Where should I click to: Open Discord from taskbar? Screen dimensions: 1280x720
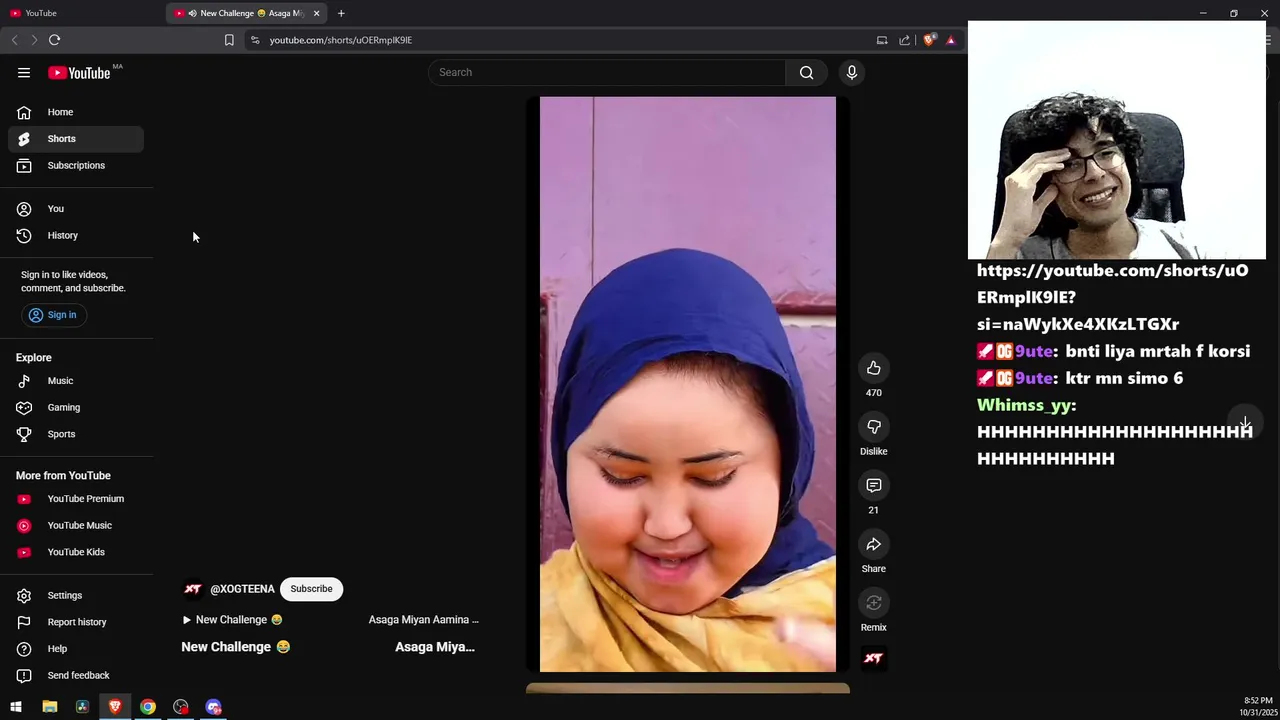(214, 707)
